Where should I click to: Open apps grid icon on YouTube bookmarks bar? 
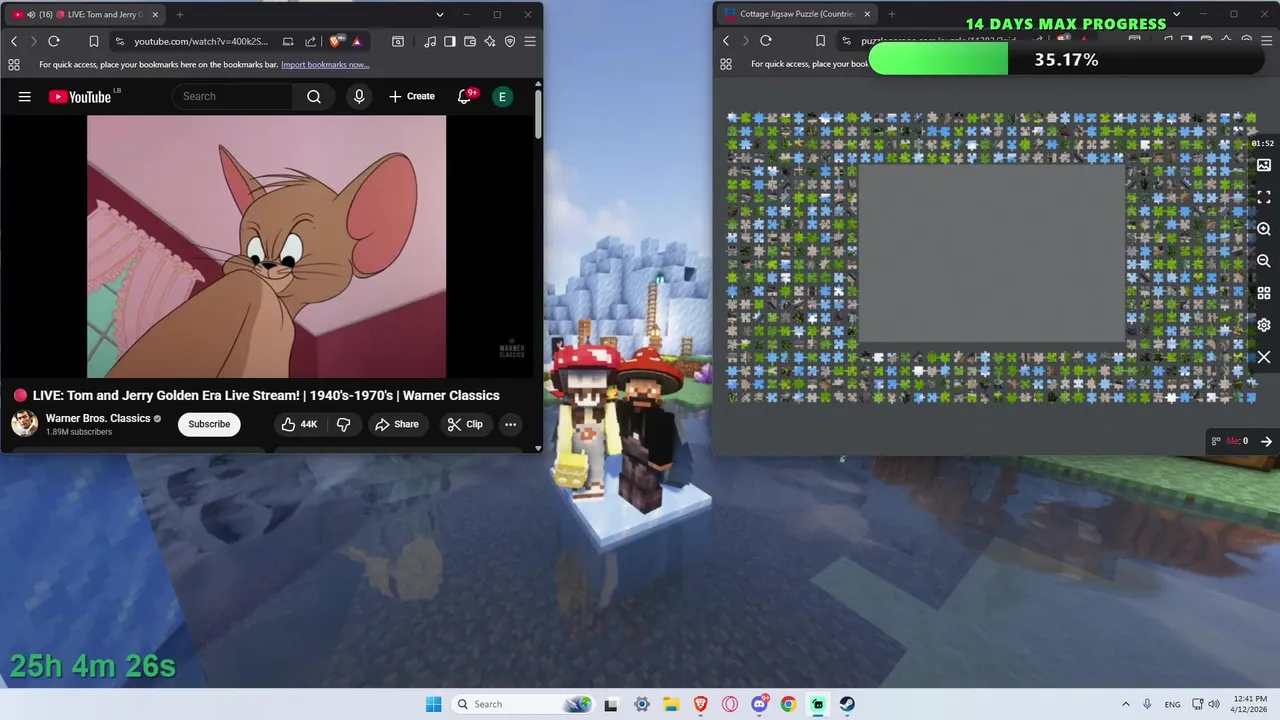point(14,65)
